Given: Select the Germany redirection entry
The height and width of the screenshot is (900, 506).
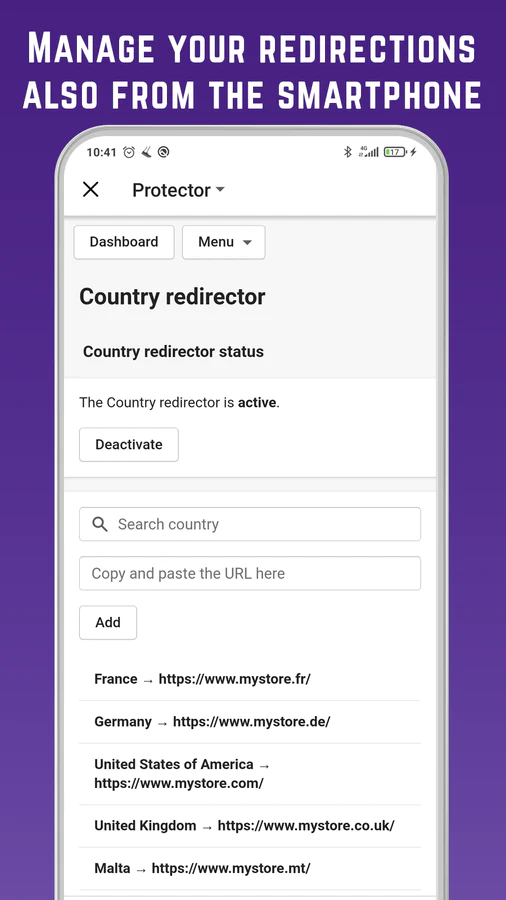Looking at the screenshot, I should [250, 722].
